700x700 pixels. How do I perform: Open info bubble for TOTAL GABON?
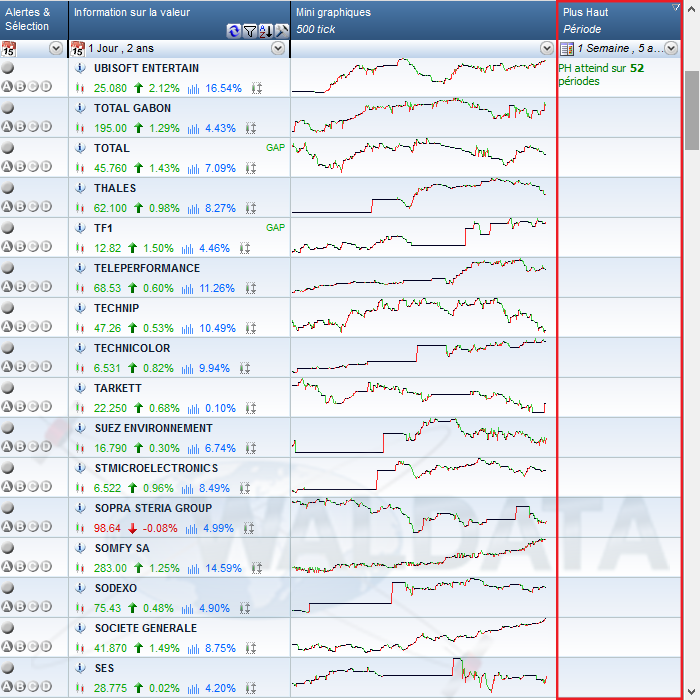[80, 108]
